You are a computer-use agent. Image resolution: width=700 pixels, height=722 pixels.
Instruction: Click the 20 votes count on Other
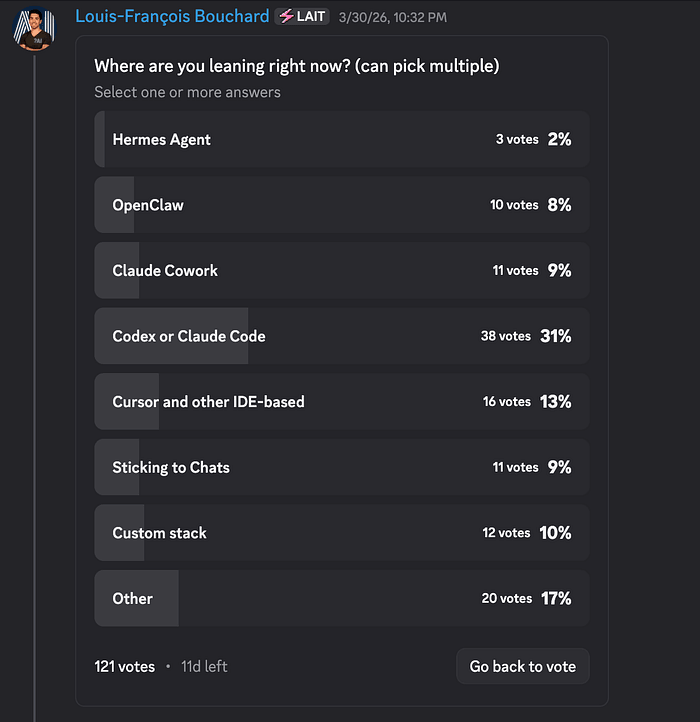[x=506, y=598]
